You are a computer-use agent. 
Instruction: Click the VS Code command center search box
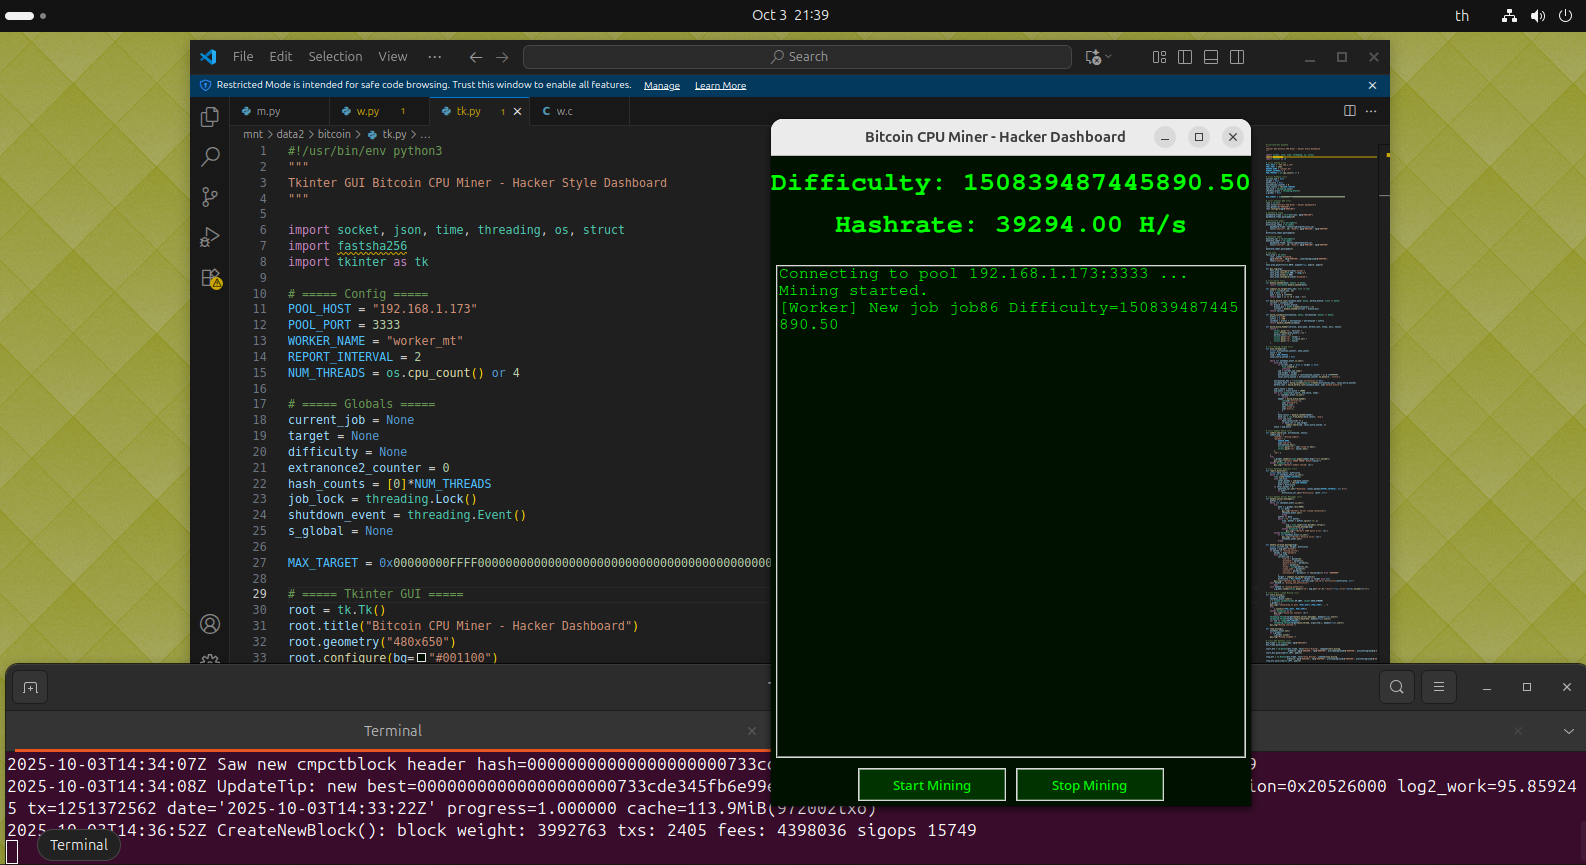click(797, 57)
